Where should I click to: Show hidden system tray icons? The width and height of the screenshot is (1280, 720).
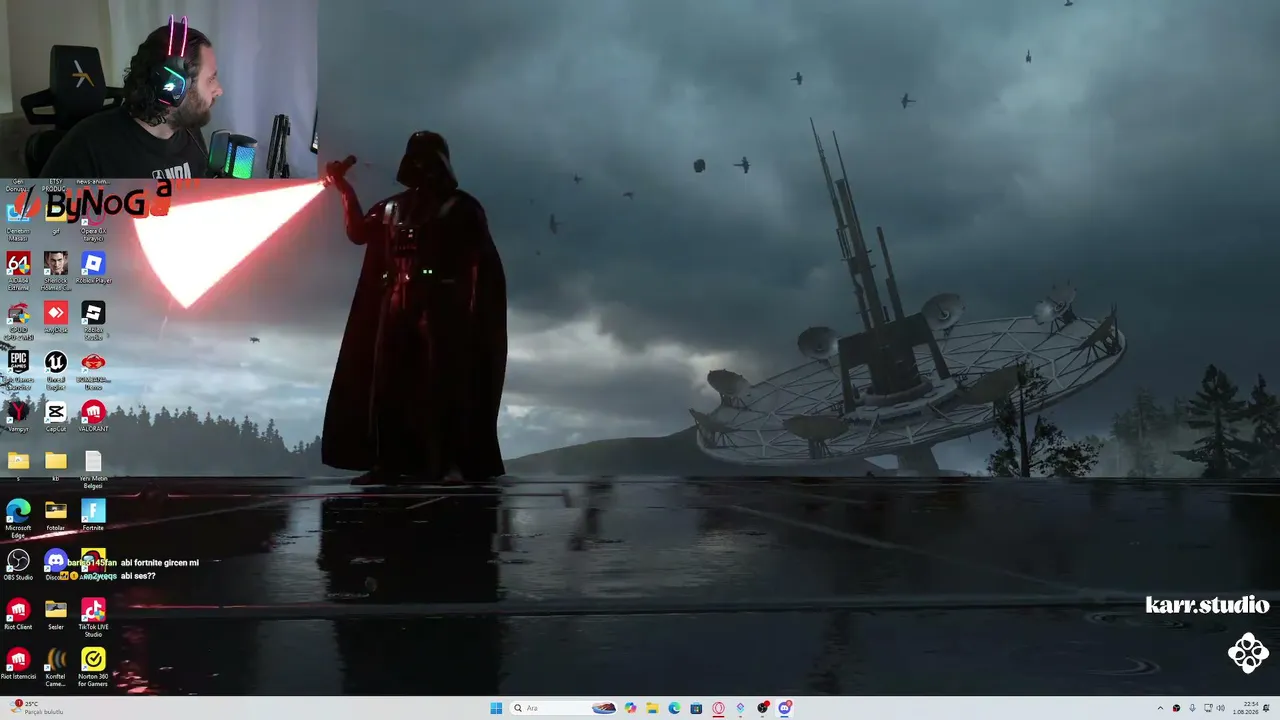(1160, 708)
